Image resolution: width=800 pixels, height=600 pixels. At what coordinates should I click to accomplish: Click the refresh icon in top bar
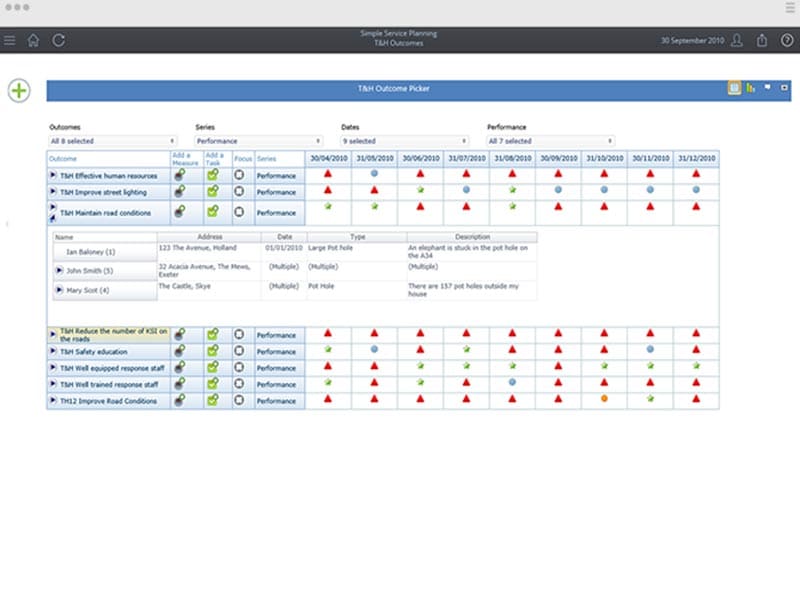pyautogui.click(x=59, y=41)
